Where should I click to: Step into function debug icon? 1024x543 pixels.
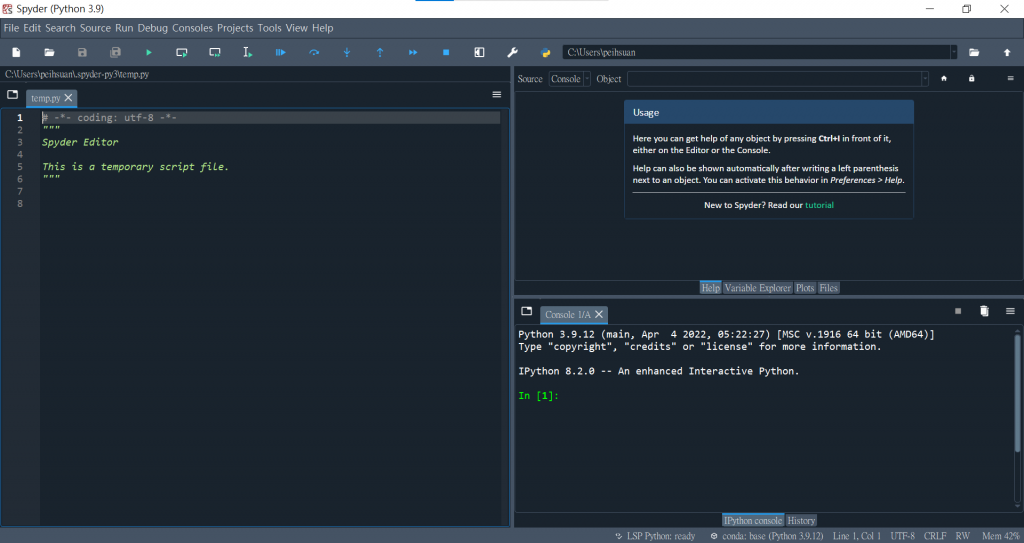click(x=347, y=52)
